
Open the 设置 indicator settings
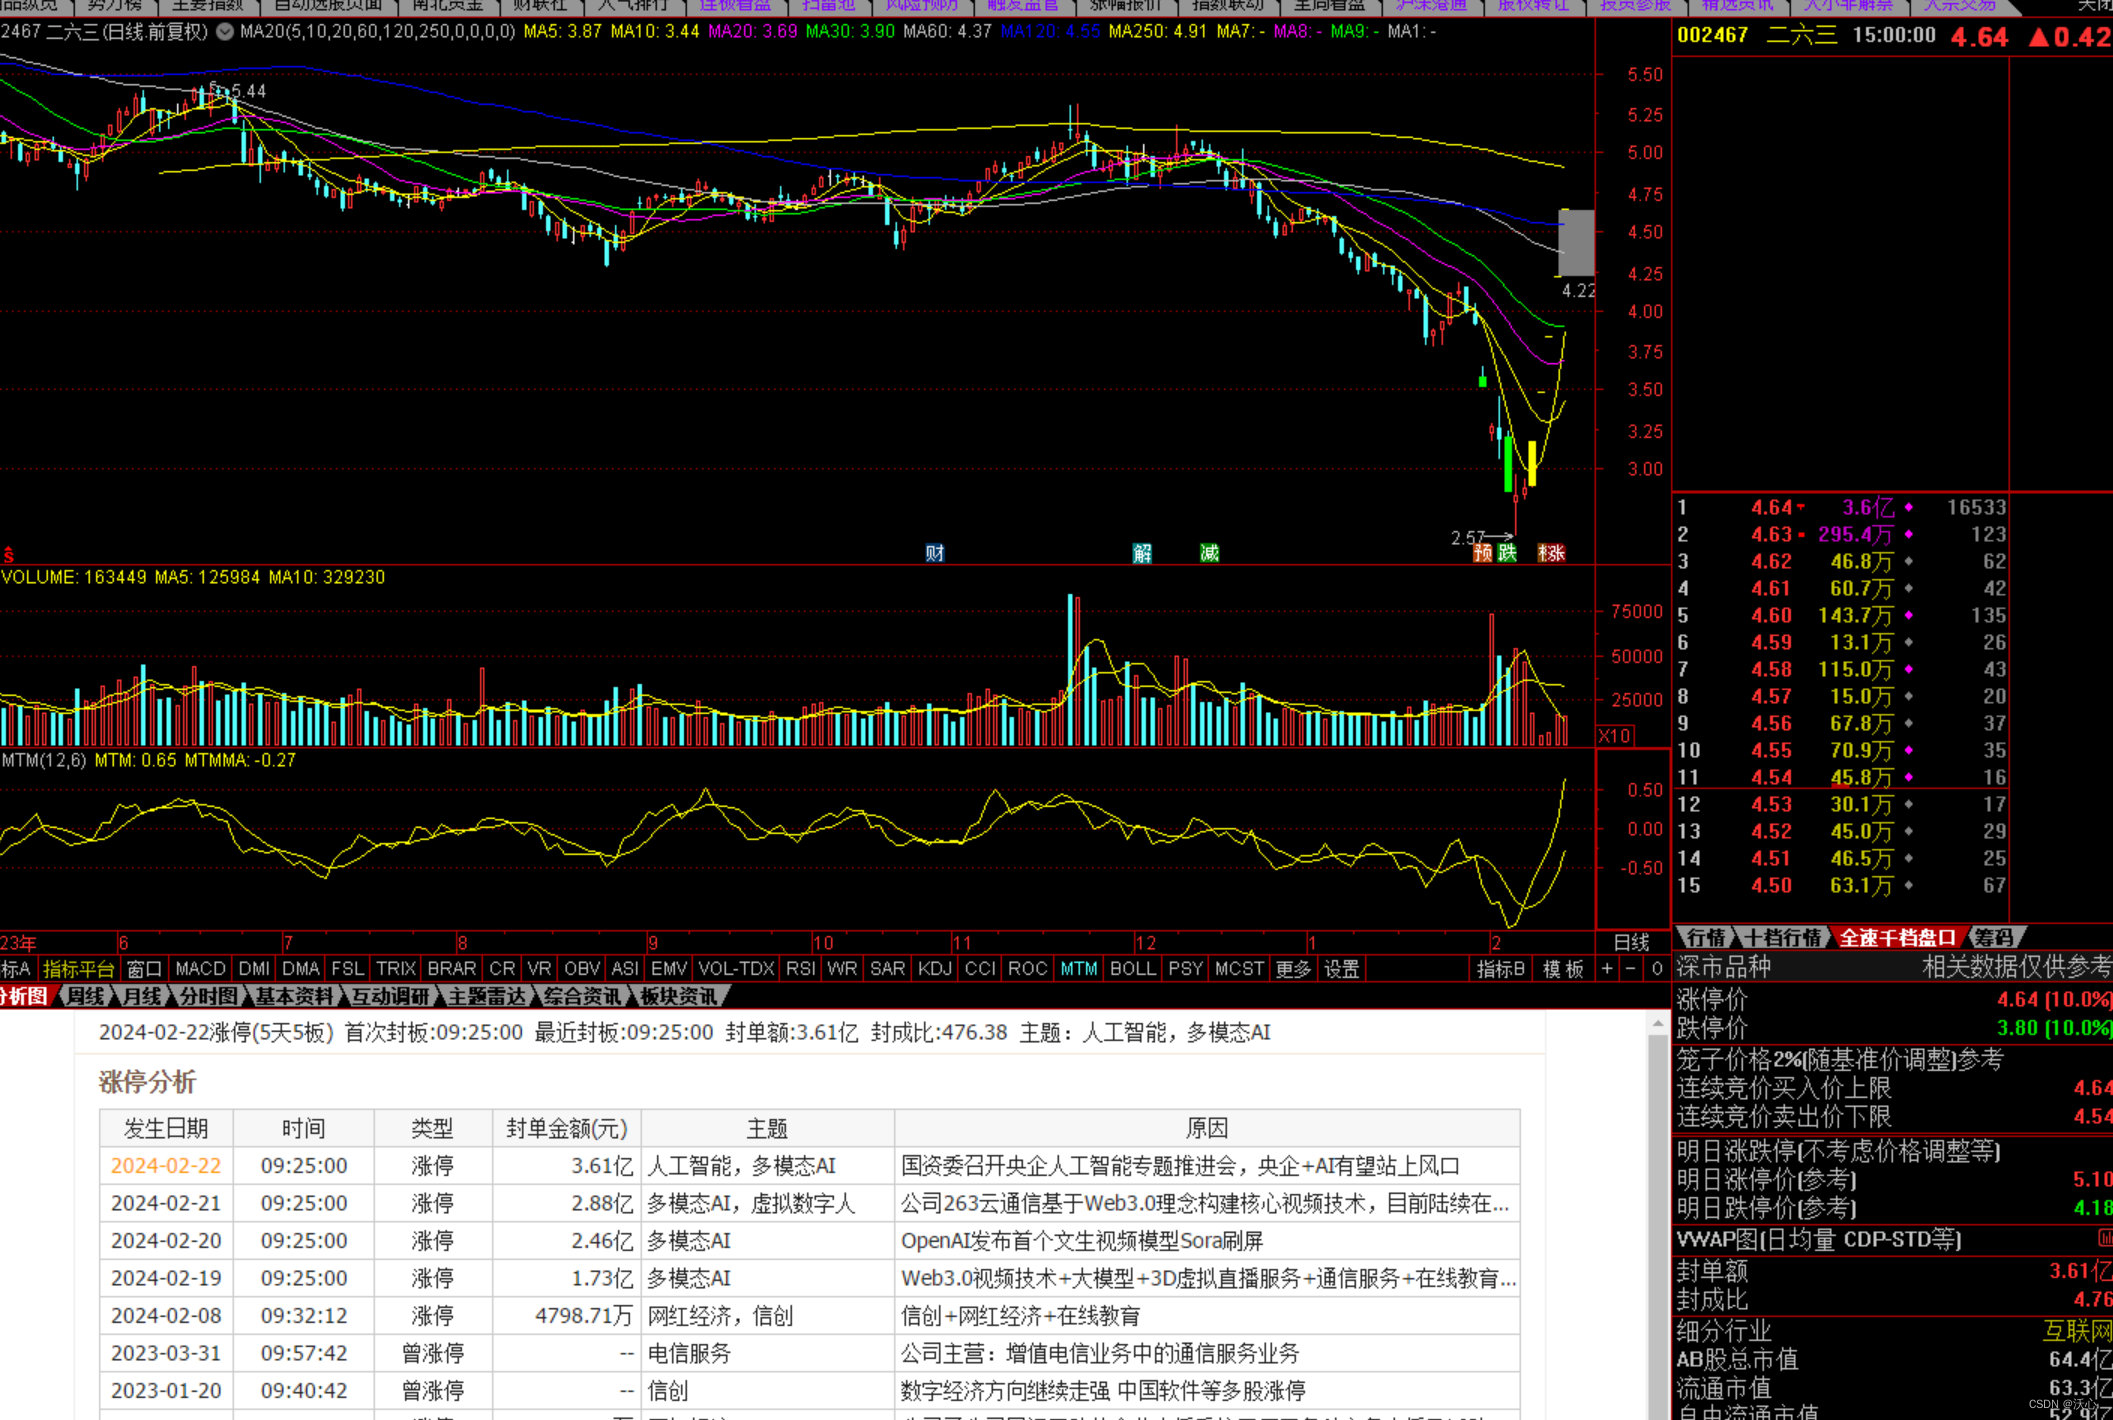[1342, 969]
